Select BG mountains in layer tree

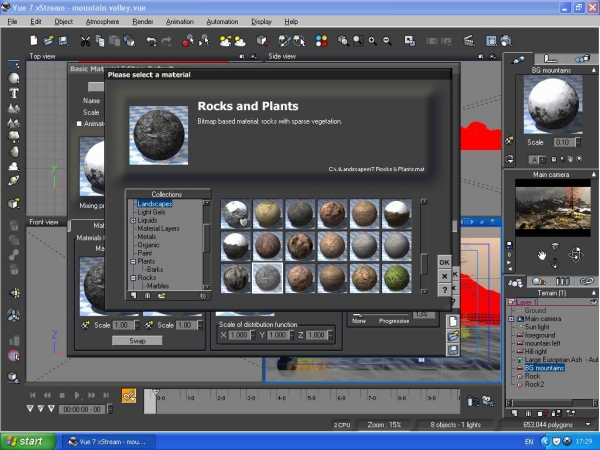pos(545,368)
